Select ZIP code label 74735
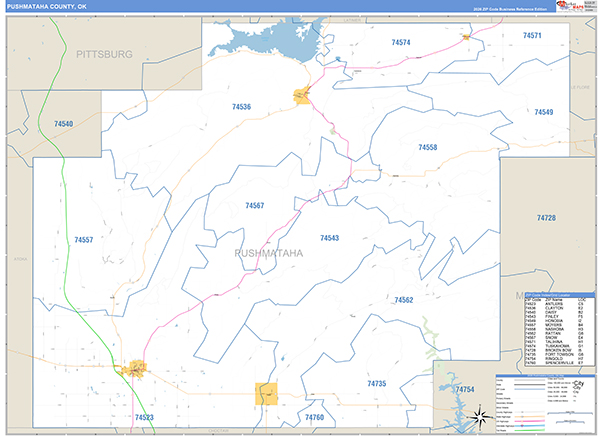This screenshot has height=436, width=600. tap(377, 384)
